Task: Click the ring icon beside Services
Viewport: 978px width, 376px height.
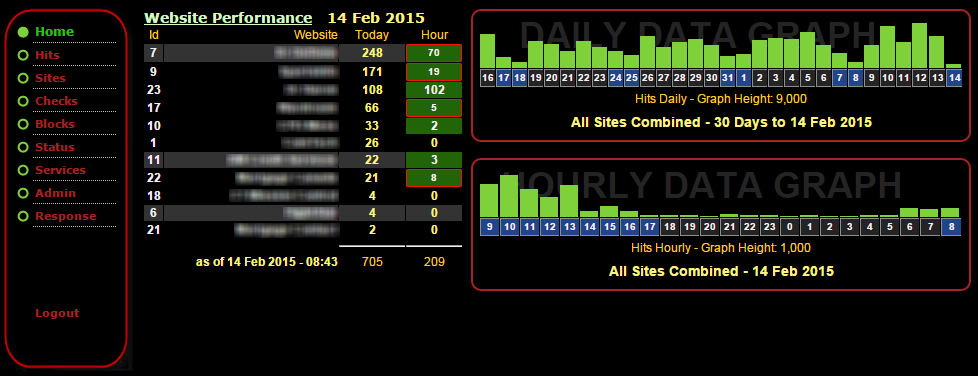Action: point(23,170)
